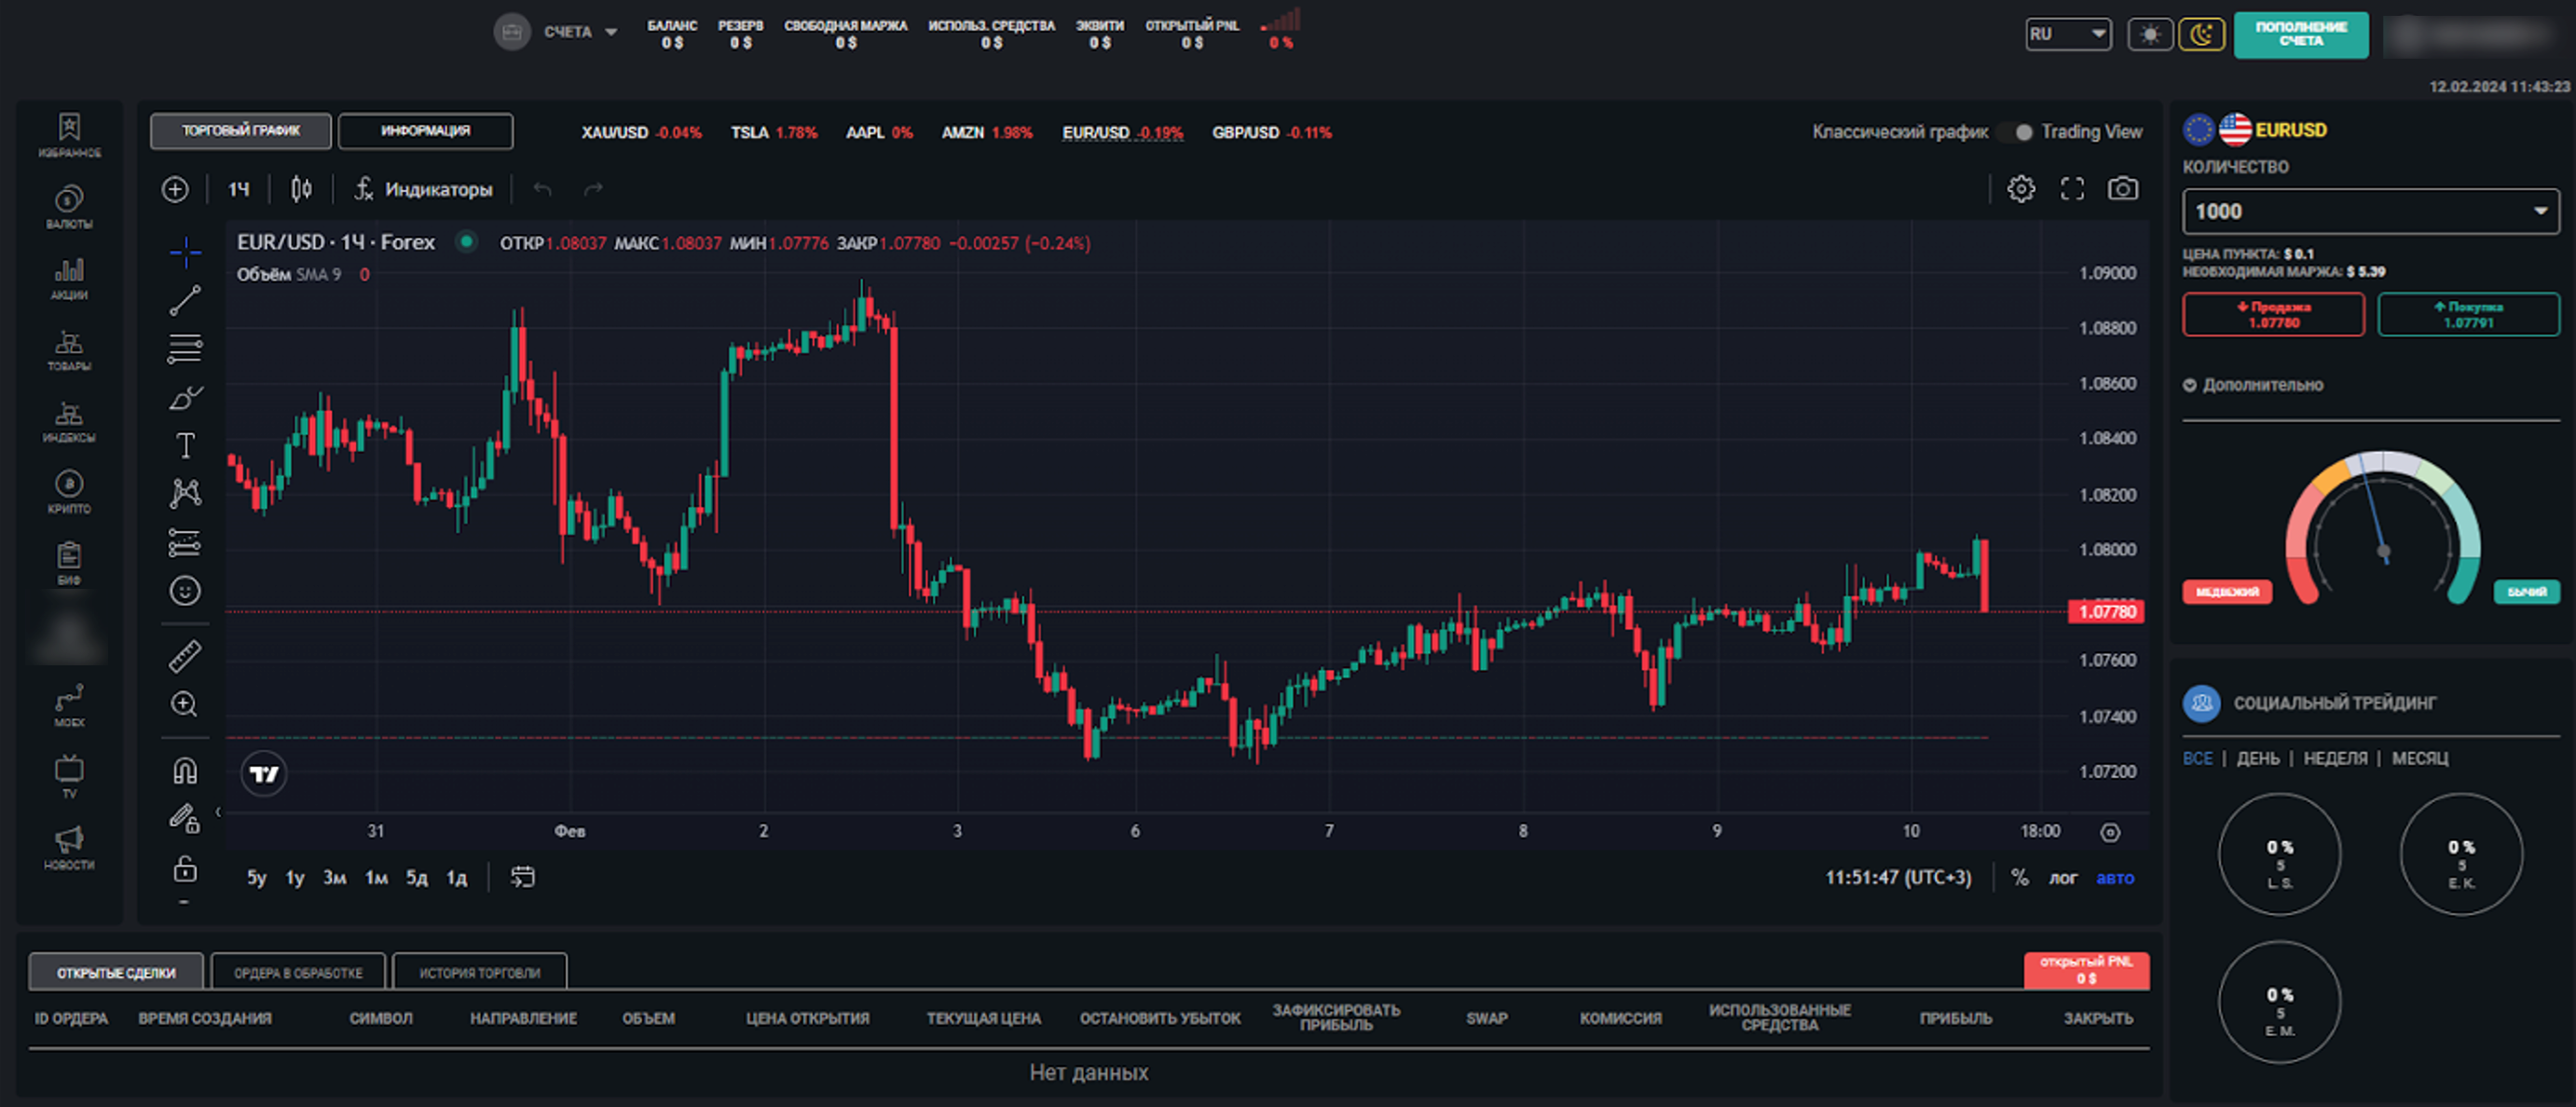Switch to light theme sun button
This screenshot has width=2576, height=1107.
coord(2149,34)
